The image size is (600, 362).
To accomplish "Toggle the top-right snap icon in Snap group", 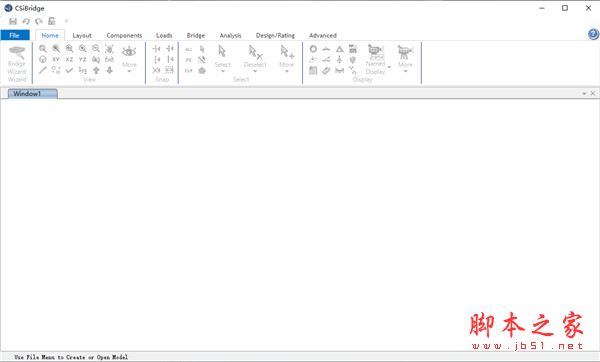I will (x=170, y=49).
